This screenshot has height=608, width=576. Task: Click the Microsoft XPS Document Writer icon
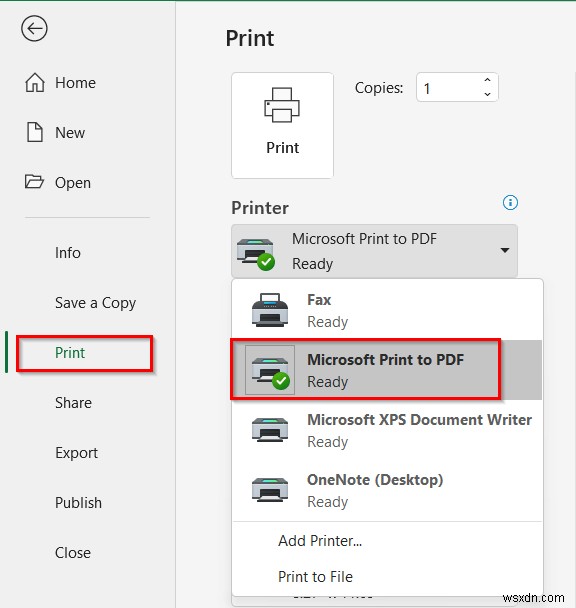[x=270, y=430]
